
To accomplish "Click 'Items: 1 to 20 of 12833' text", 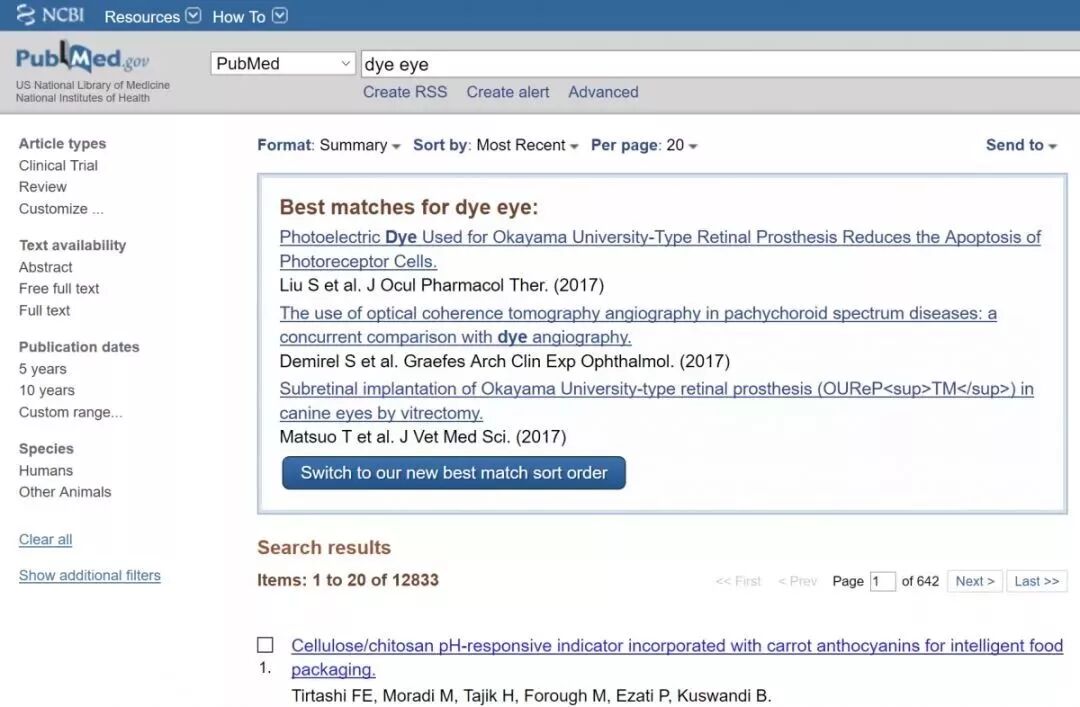I will [348, 580].
